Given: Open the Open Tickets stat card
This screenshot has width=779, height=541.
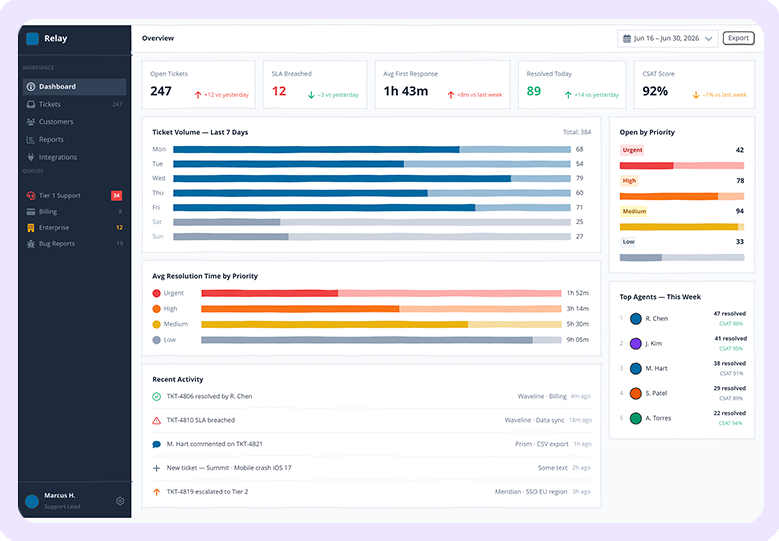Looking at the screenshot, I should click(x=199, y=84).
